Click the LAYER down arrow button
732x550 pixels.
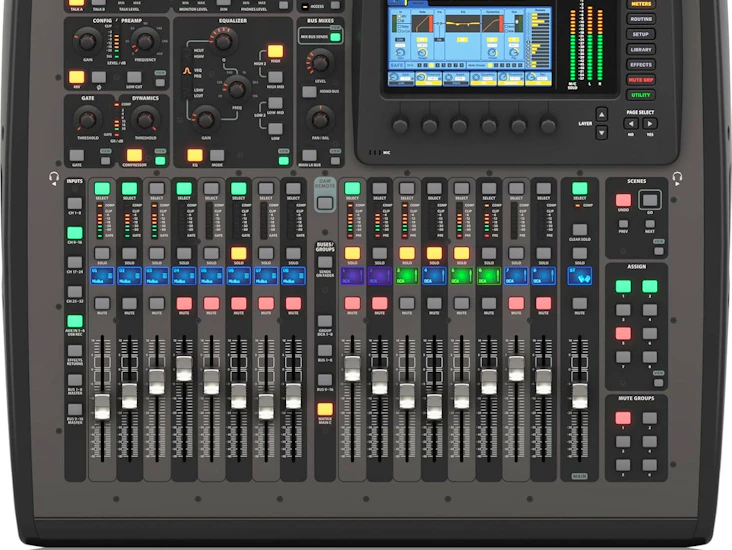pos(602,133)
